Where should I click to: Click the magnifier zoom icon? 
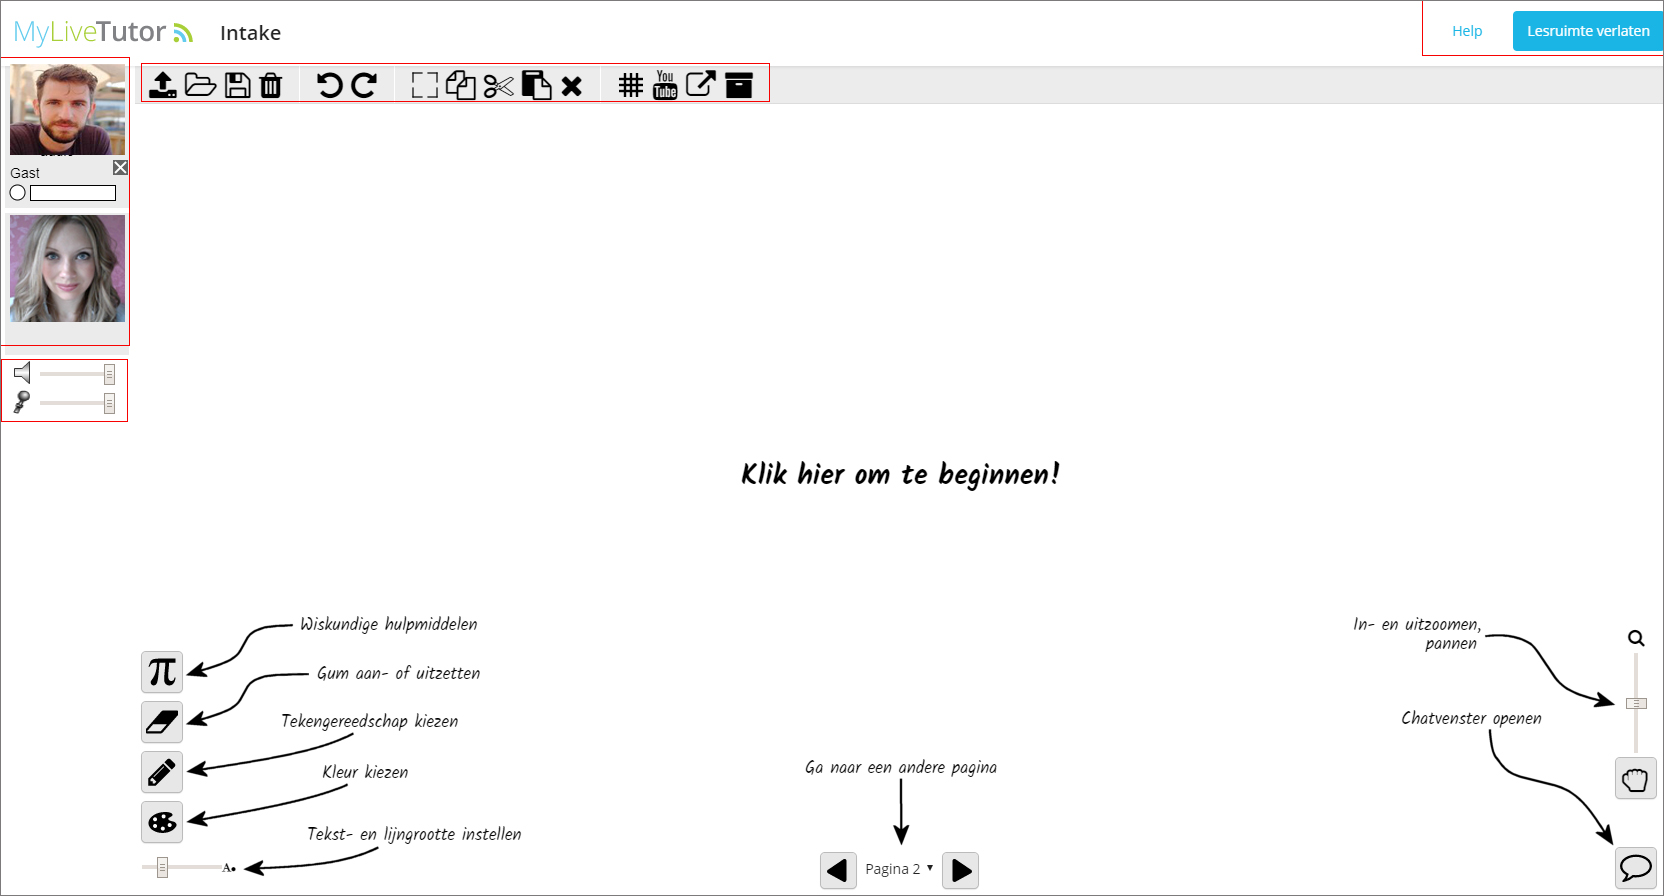tap(1636, 638)
